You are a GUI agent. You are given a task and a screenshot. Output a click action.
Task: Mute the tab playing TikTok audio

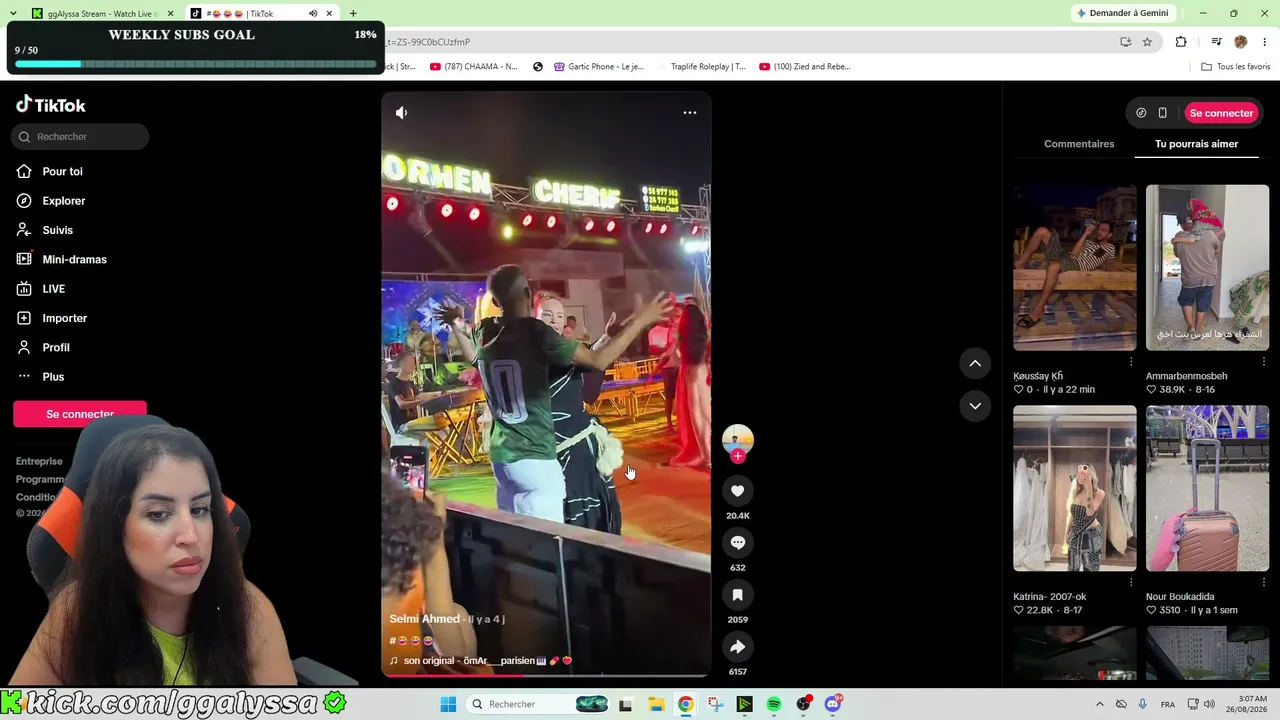pyautogui.click(x=313, y=14)
